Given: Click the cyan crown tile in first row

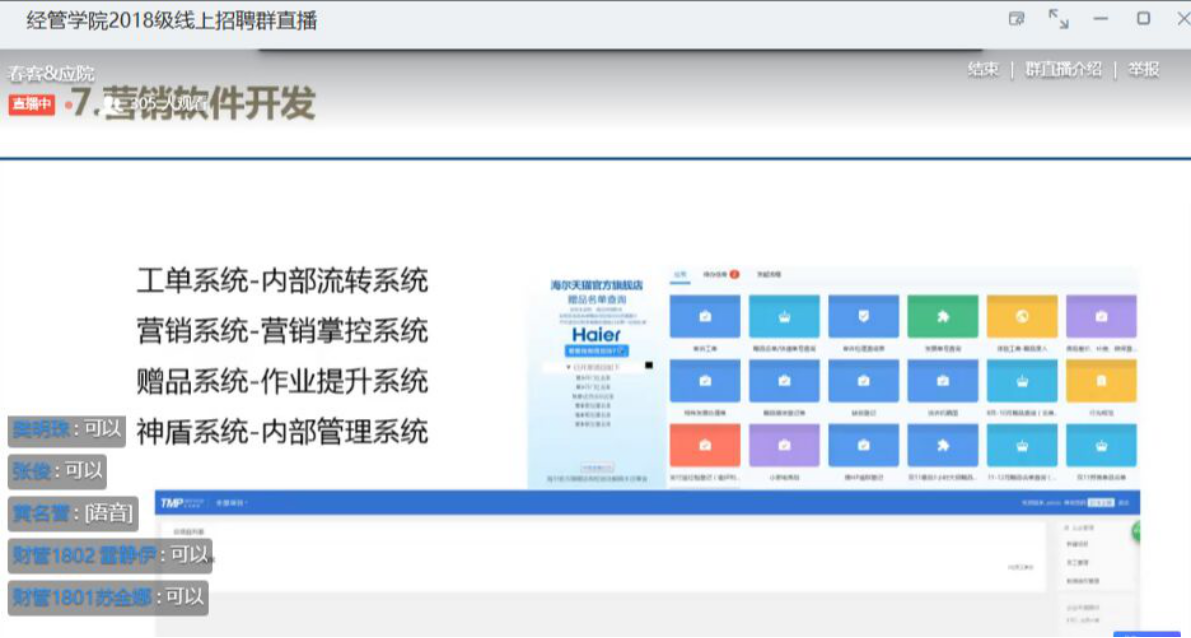Looking at the screenshot, I should click(x=784, y=316).
